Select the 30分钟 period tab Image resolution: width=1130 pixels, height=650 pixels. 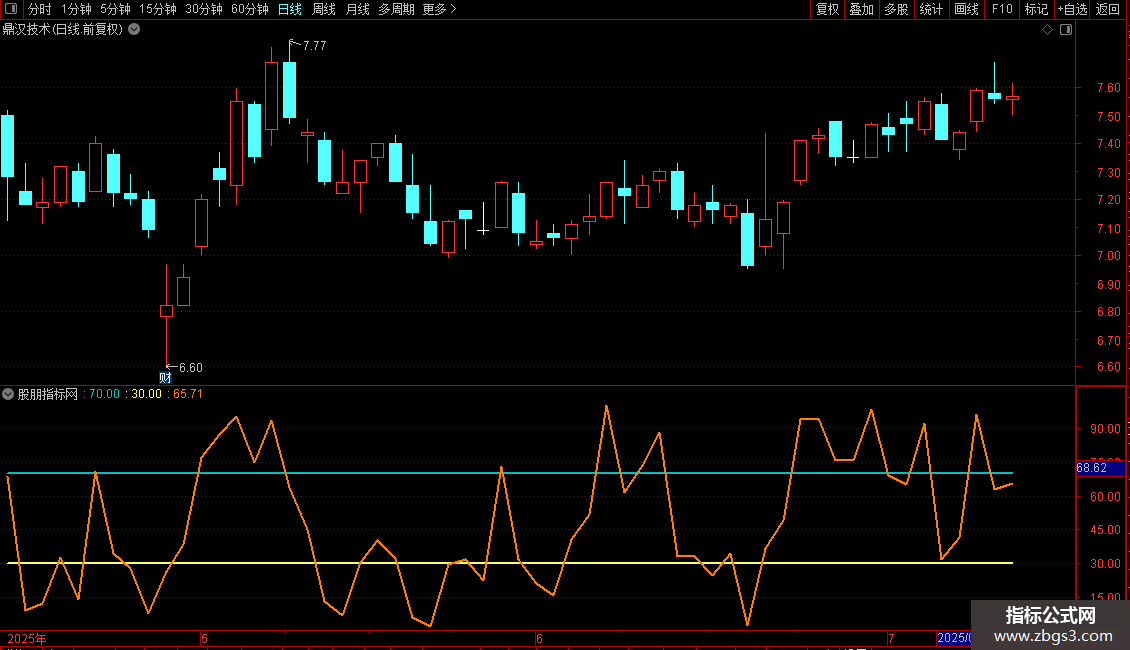point(204,9)
